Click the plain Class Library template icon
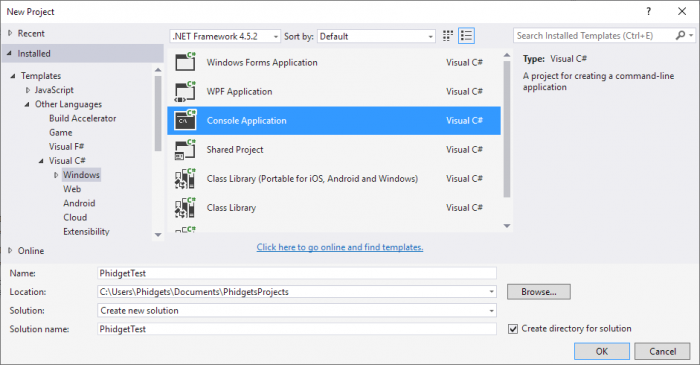Screen dimensions: 700x365 [x=185, y=207]
